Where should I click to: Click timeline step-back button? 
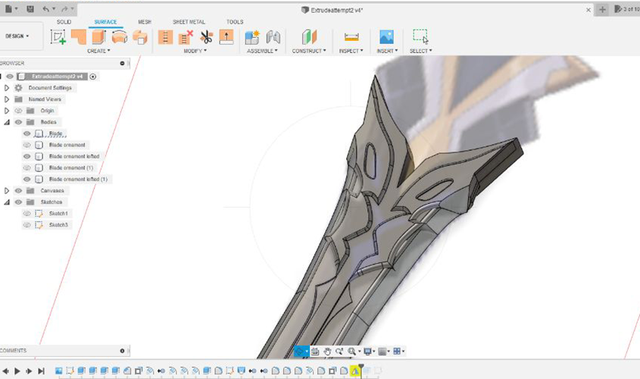6,371
